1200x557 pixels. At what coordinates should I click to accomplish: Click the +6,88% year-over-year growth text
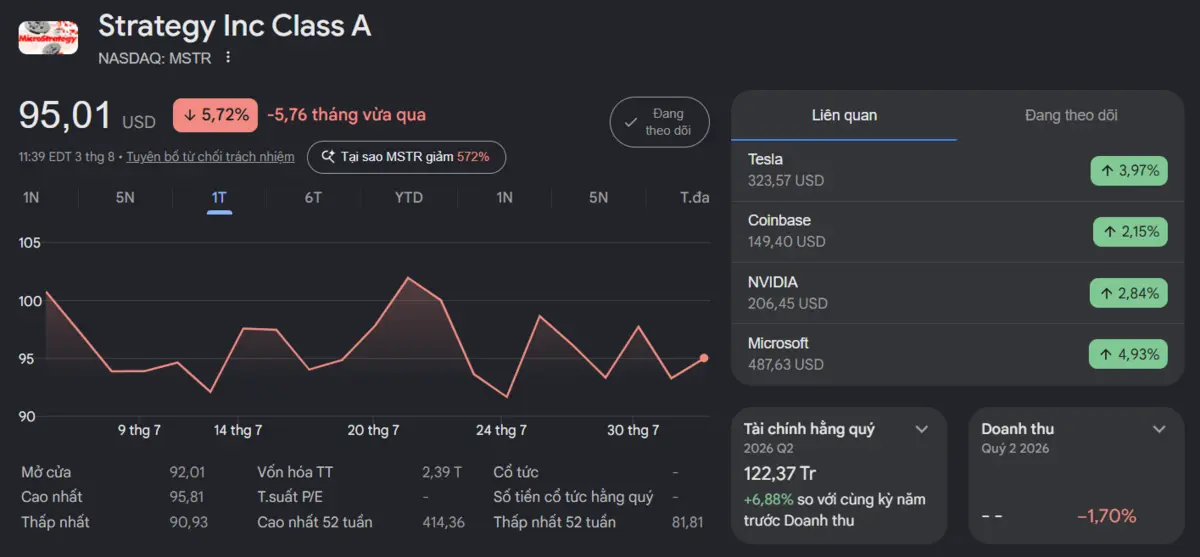769,498
